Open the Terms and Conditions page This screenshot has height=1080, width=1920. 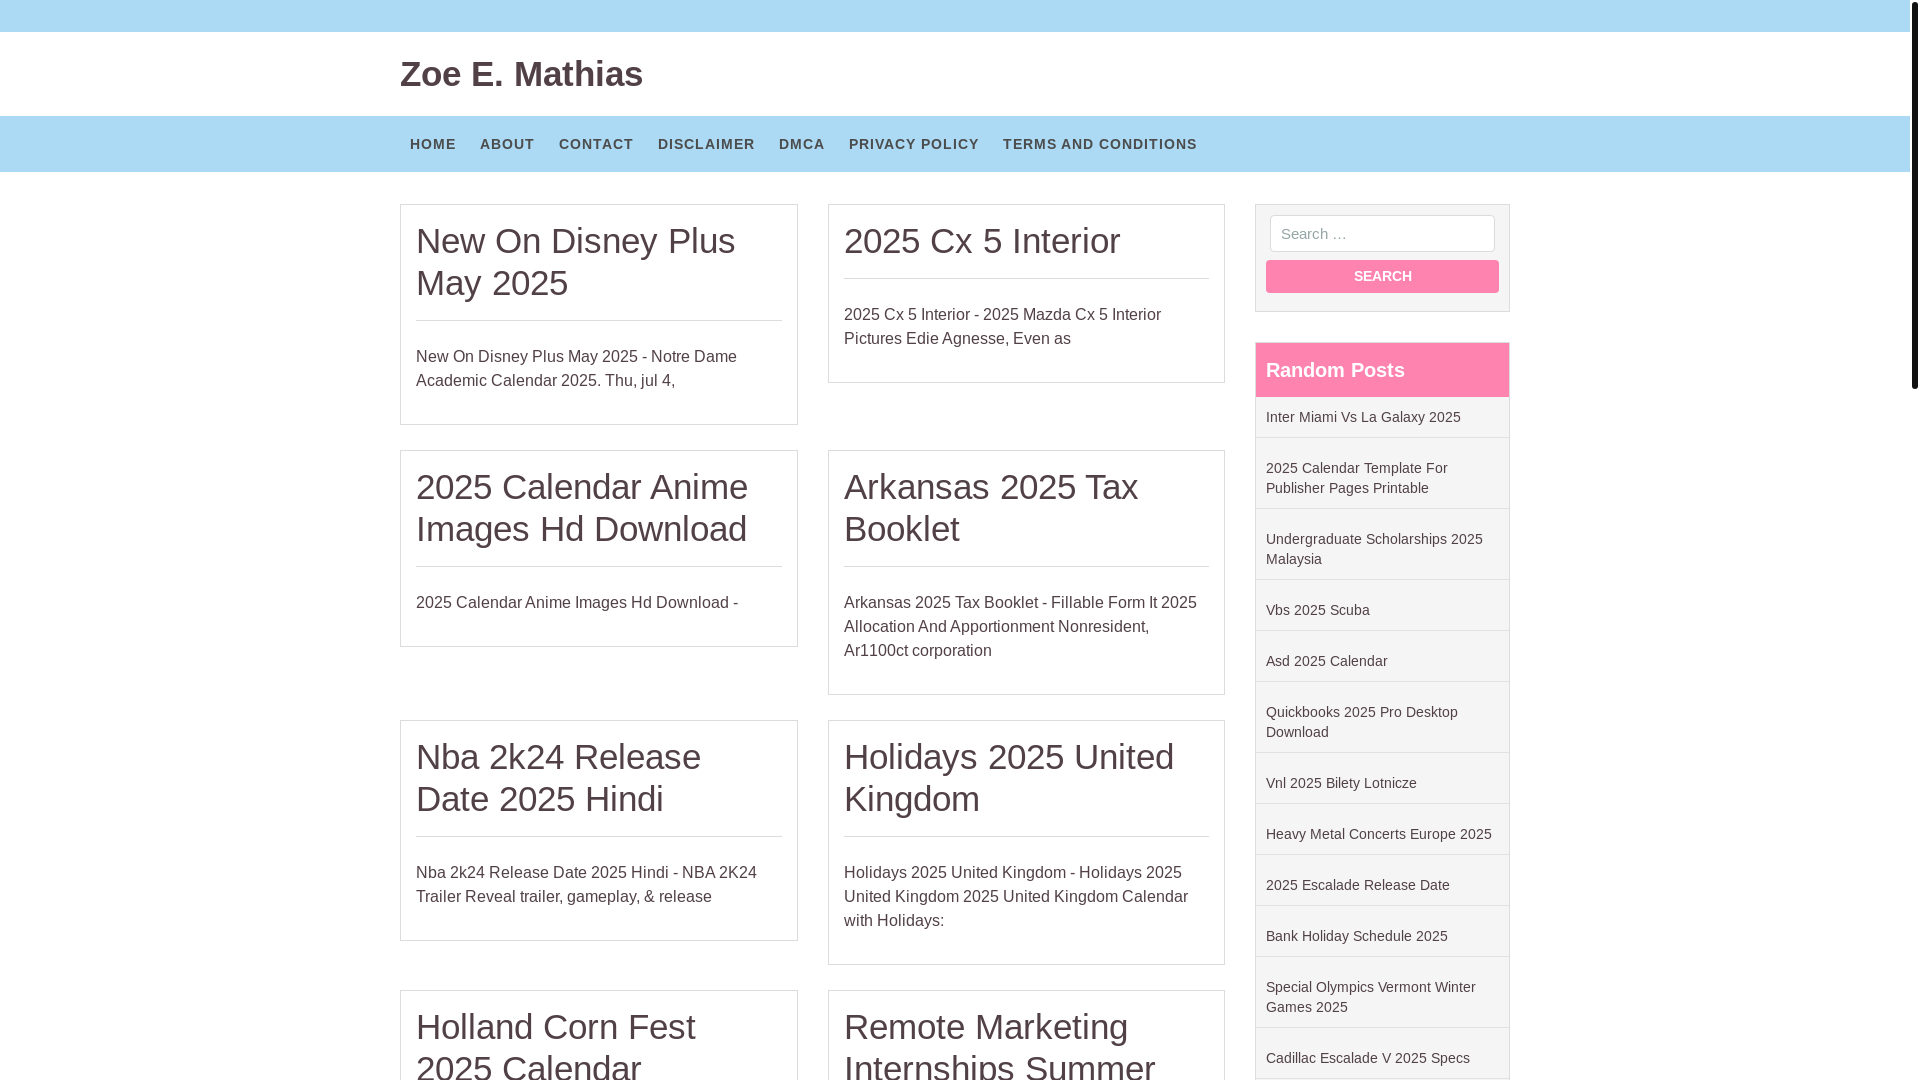click(1100, 144)
